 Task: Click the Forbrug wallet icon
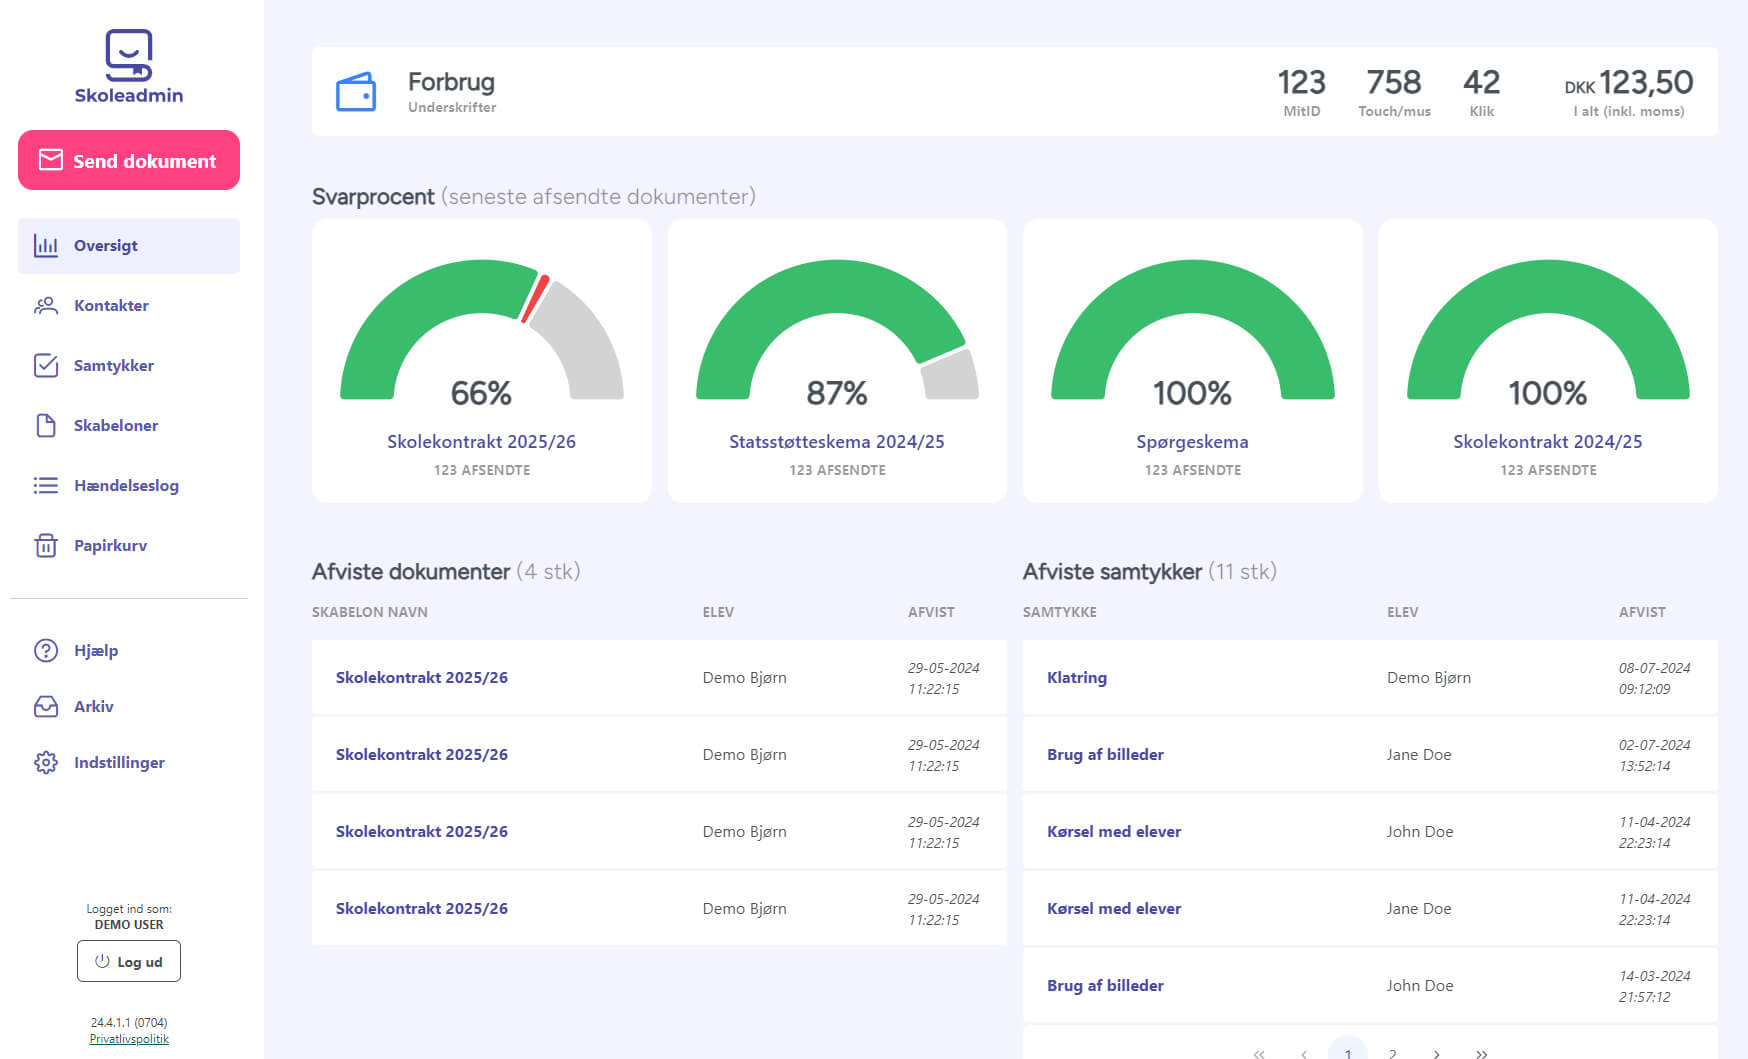pyautogui.click(x=356, y=92)
